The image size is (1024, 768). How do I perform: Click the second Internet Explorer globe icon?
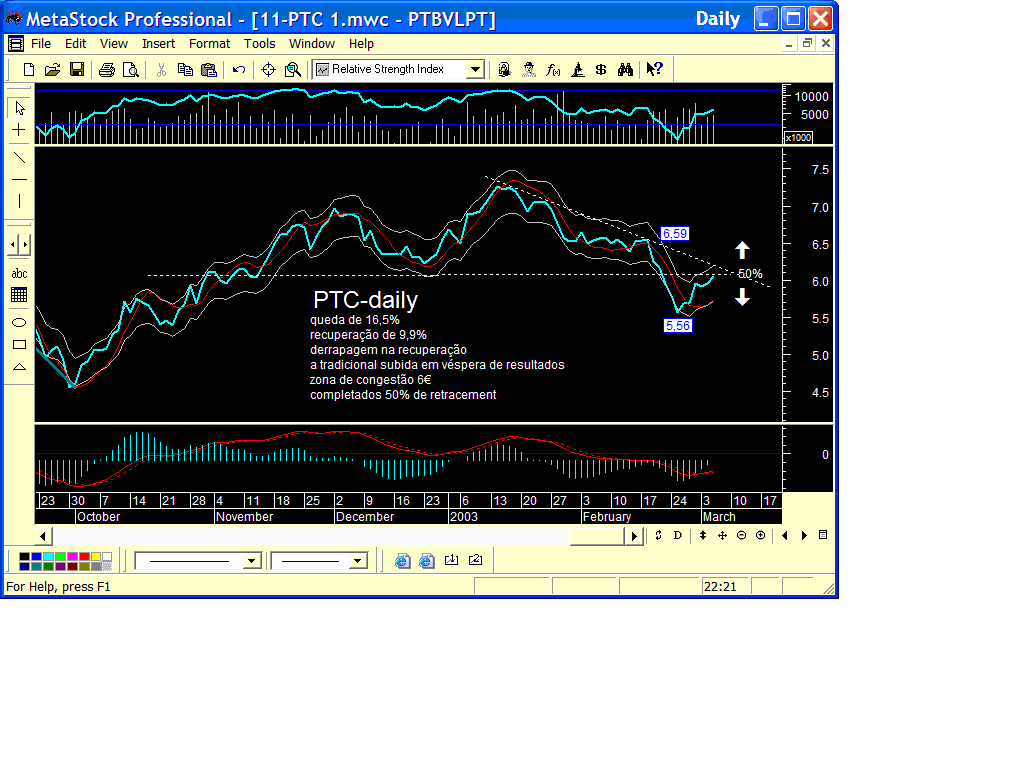coord(426,560)
